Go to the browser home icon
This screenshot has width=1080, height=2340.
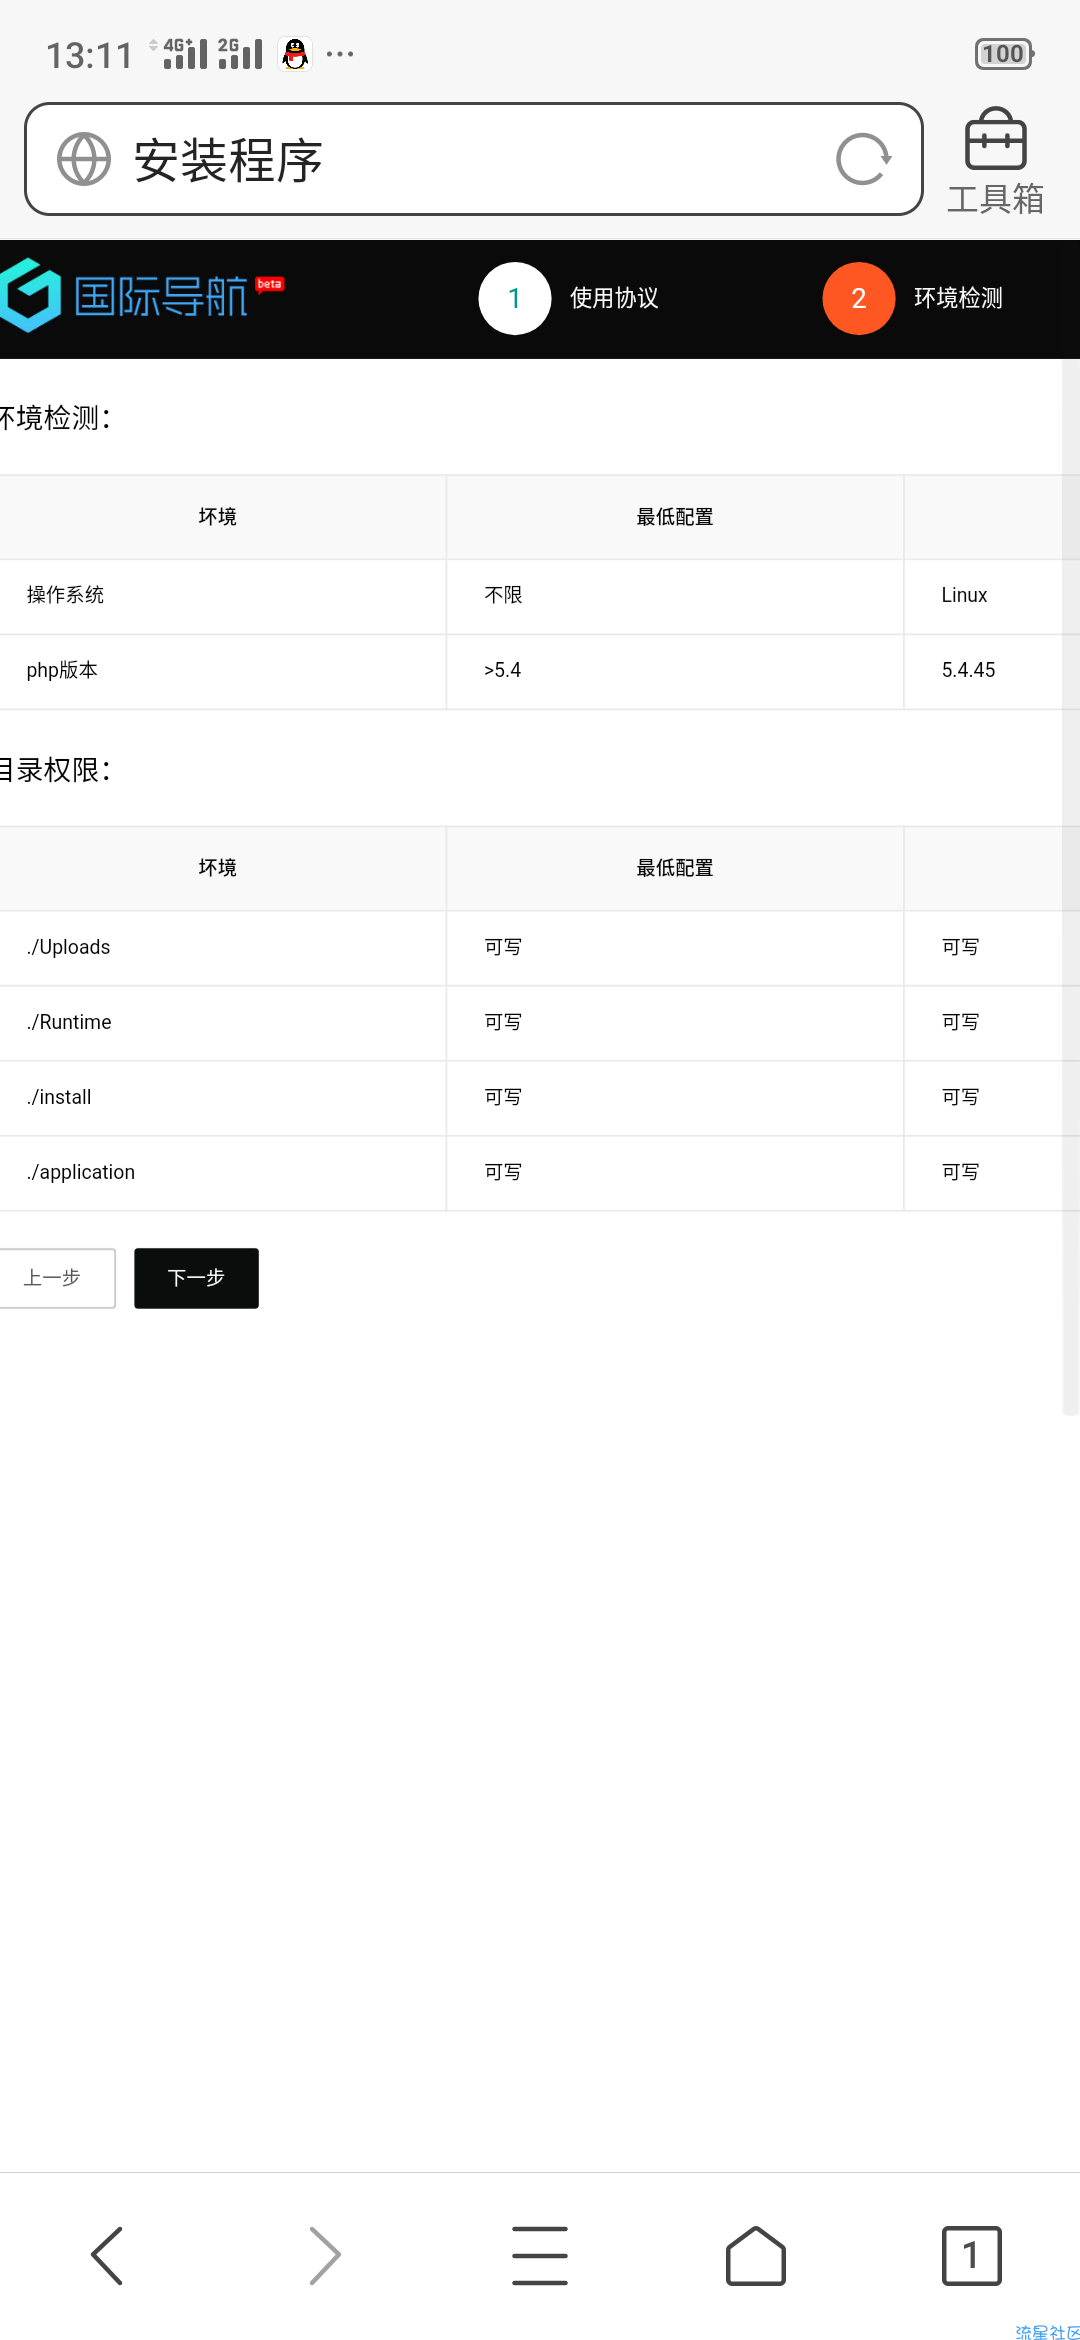coord(756,2255)
